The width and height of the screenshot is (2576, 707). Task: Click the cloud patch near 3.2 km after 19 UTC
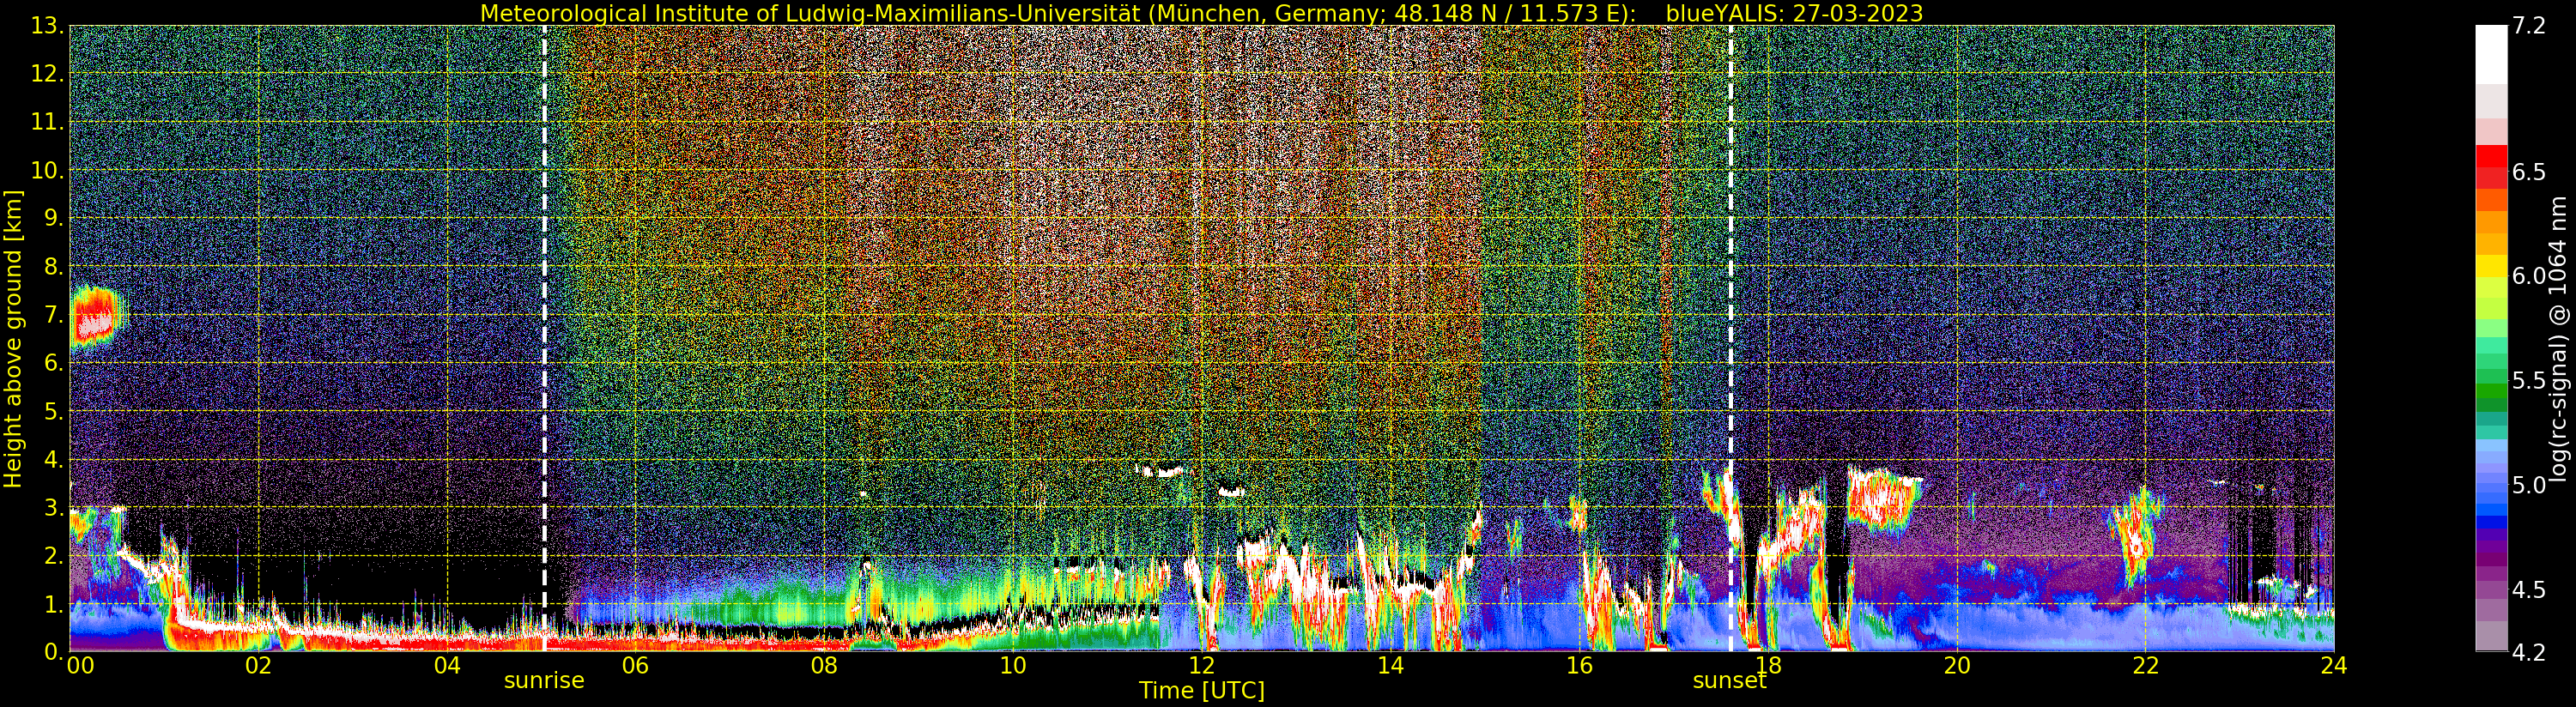tap(1883, 500)
